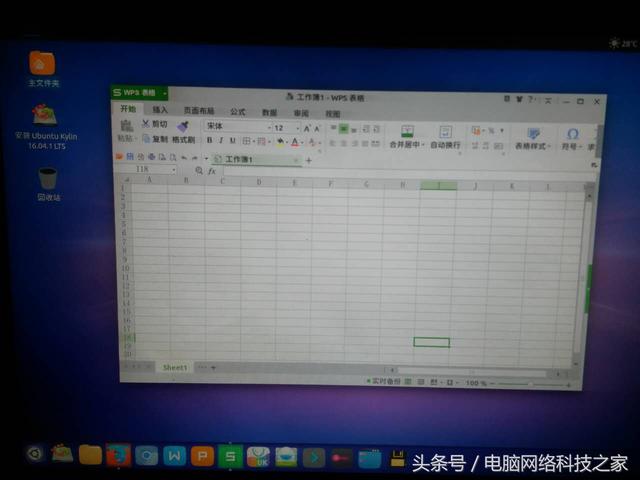Click the Select All corner of the grid
This screenshot has height=480, width=640.
[127, 178]
